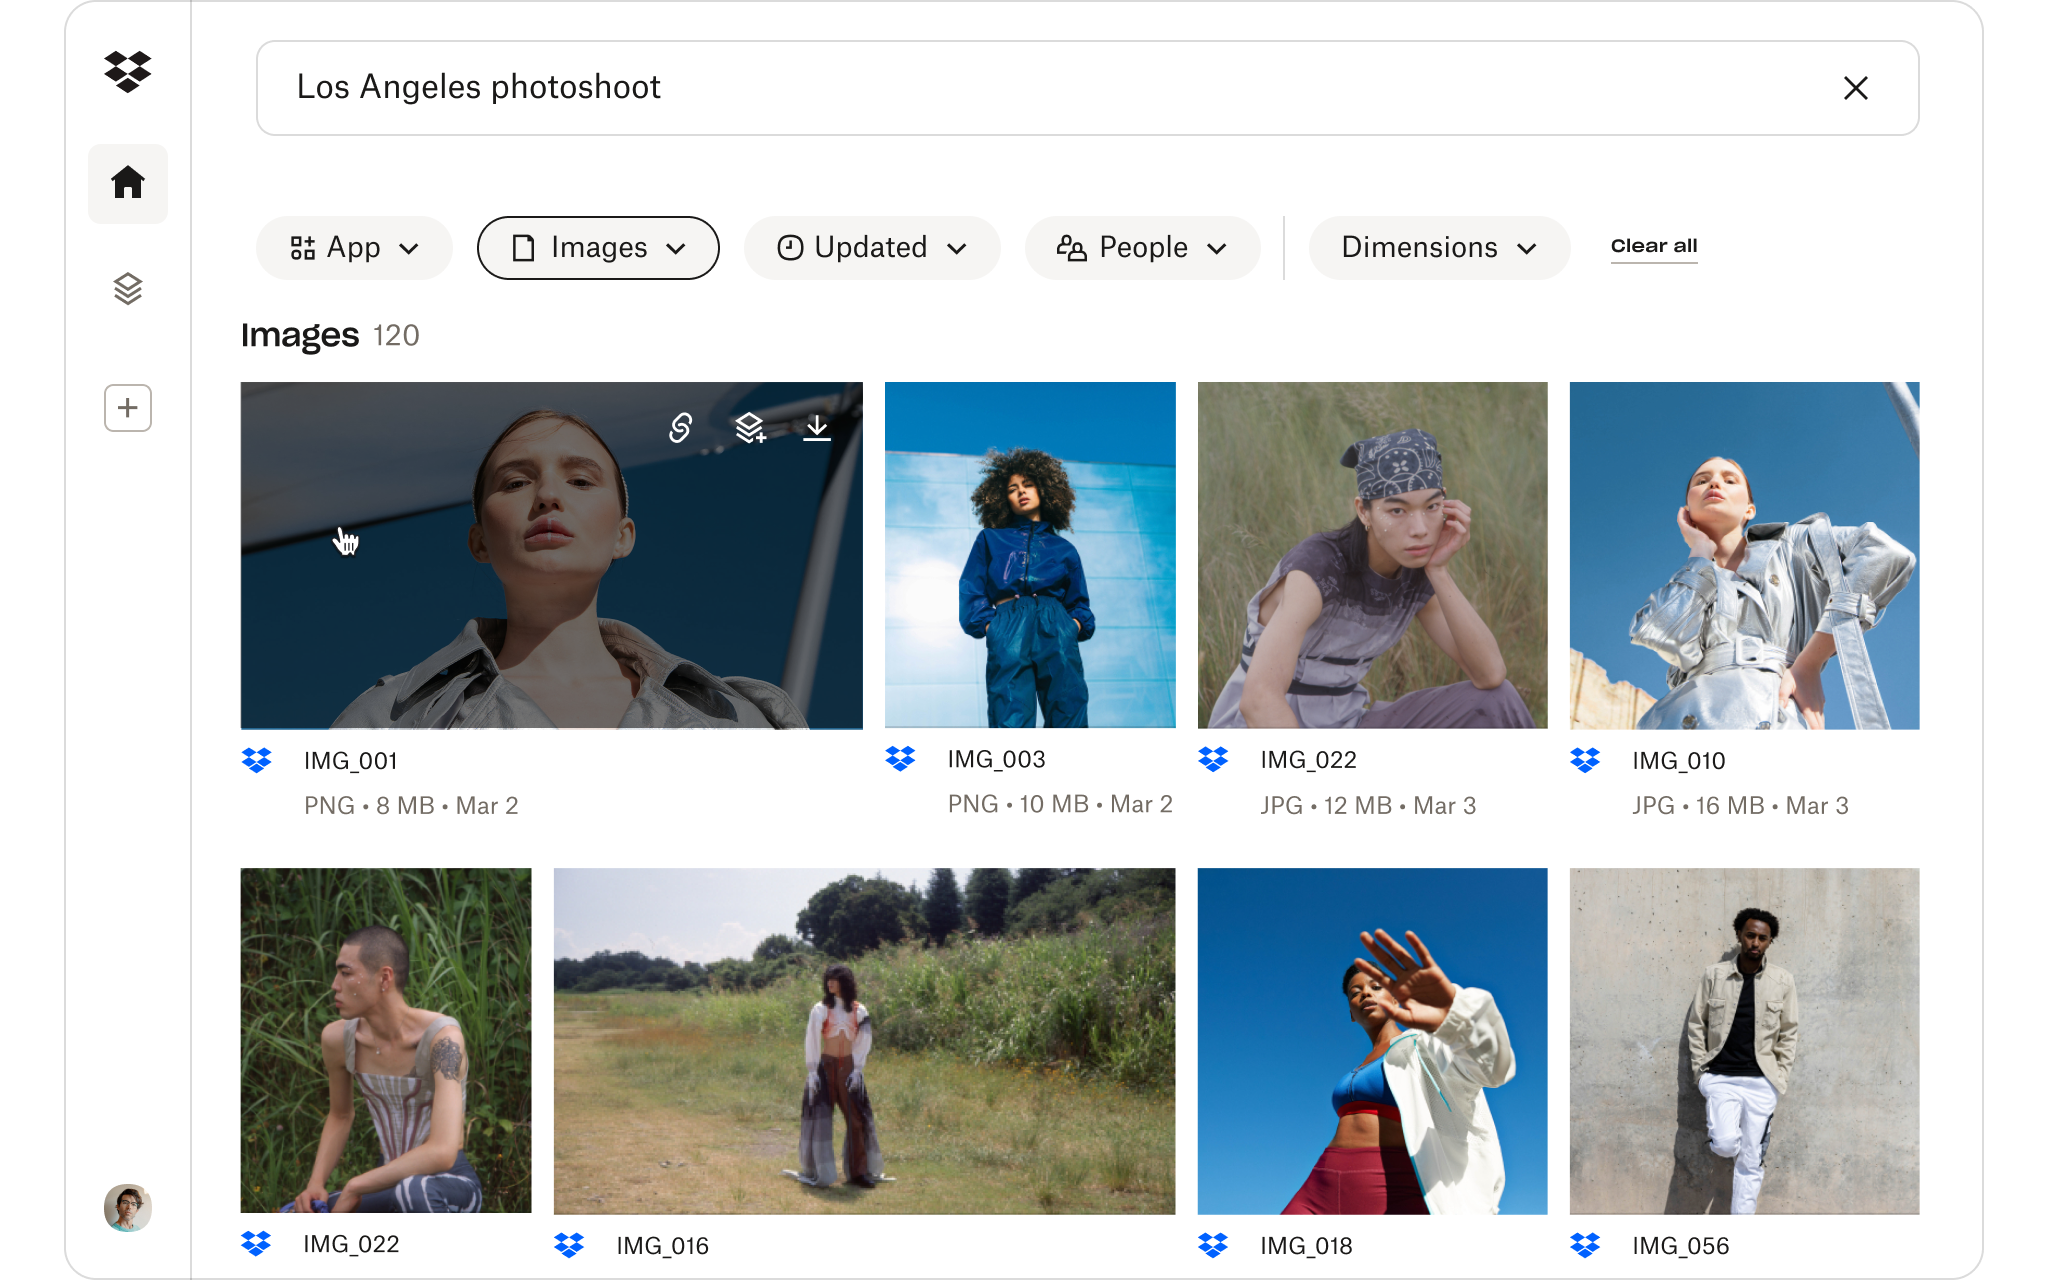Click the Dropbox logo in the sidebar
The width and height of the screenshot is (2048, 1280).
[128, 72]
